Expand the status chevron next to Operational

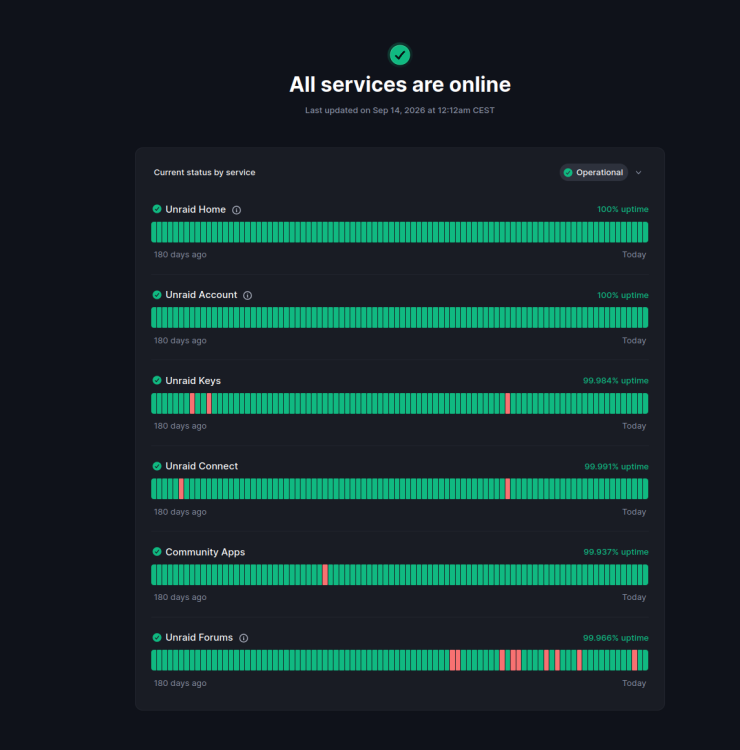pyautogui.click(x=639, y=173)
